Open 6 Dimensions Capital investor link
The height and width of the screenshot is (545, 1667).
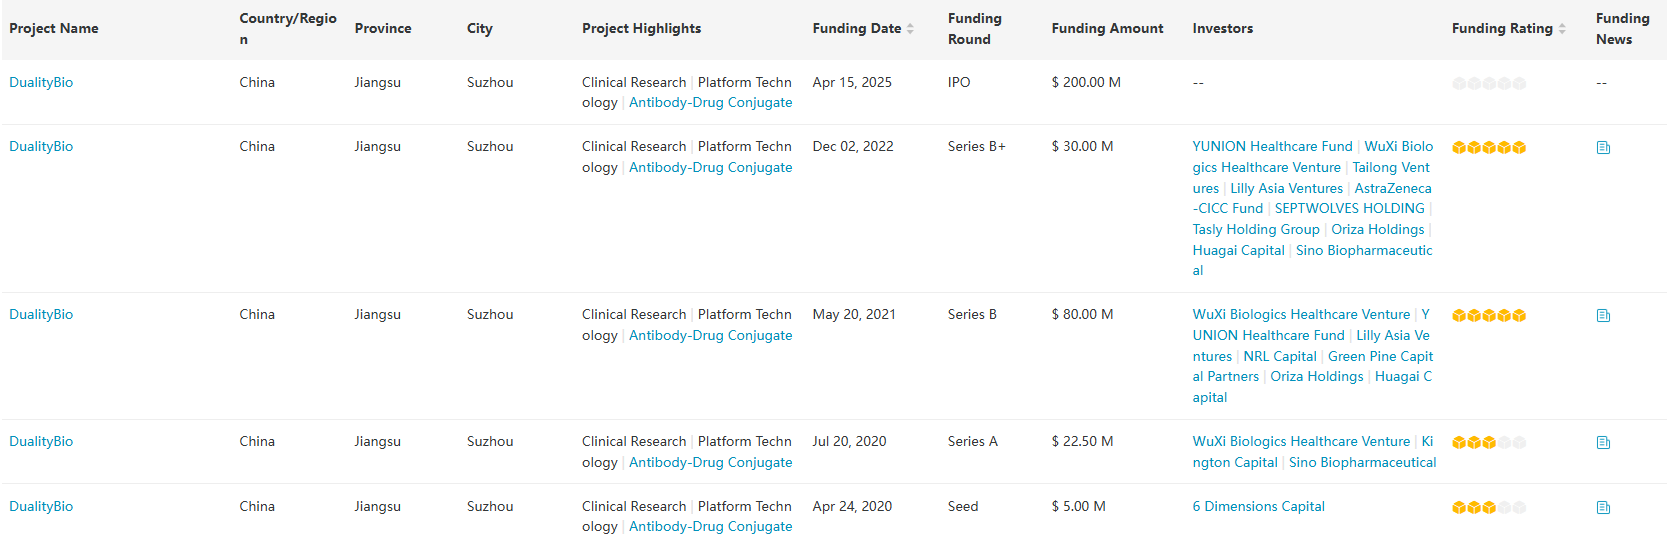click(x=1258, y=507)
